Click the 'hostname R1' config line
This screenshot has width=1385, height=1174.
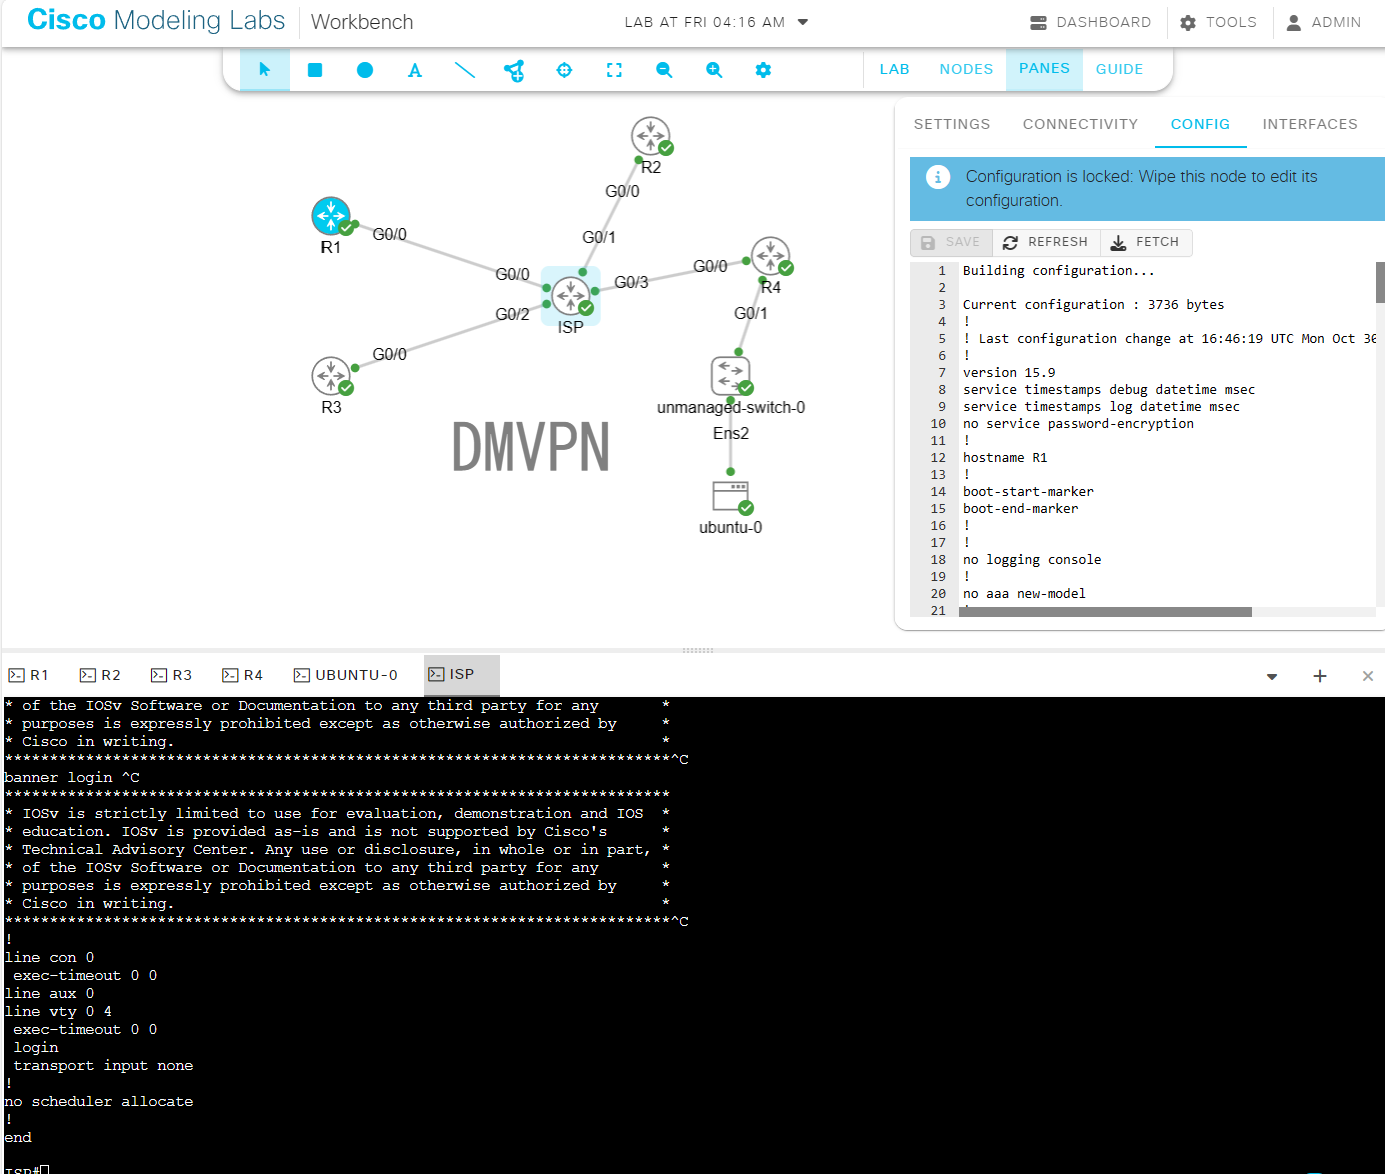1005,458
